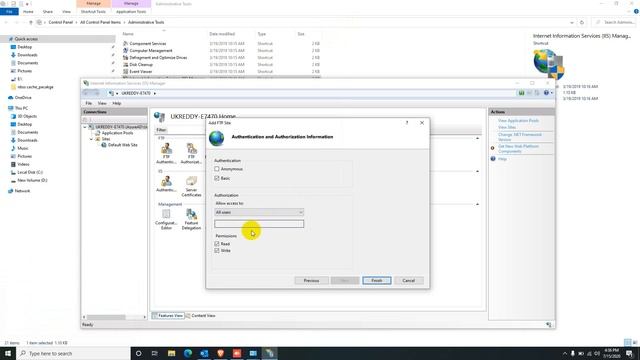Open the FTP Authorization feature icon
The image size is (640, 360).
tap(191, 153)
